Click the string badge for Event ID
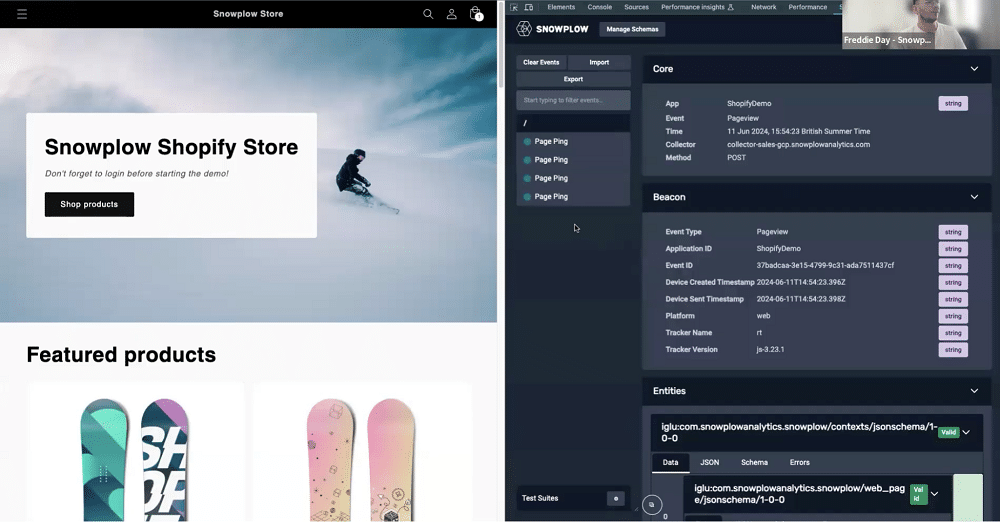The height and width of the screenshot is (522, 1000). 953,265
